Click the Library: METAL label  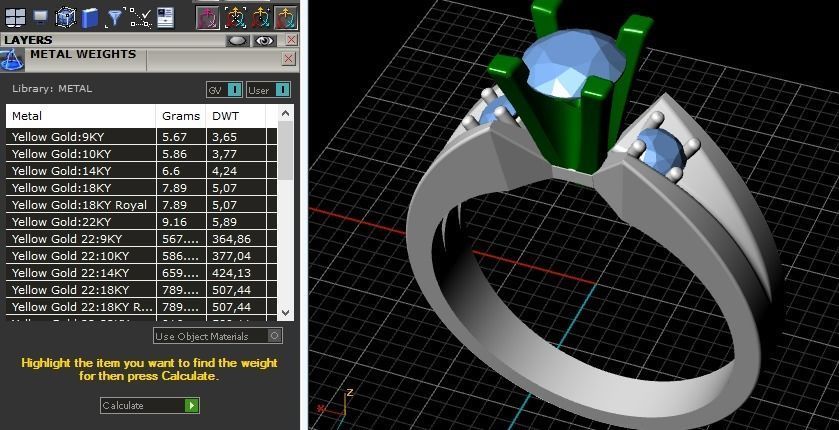[52, 89]
